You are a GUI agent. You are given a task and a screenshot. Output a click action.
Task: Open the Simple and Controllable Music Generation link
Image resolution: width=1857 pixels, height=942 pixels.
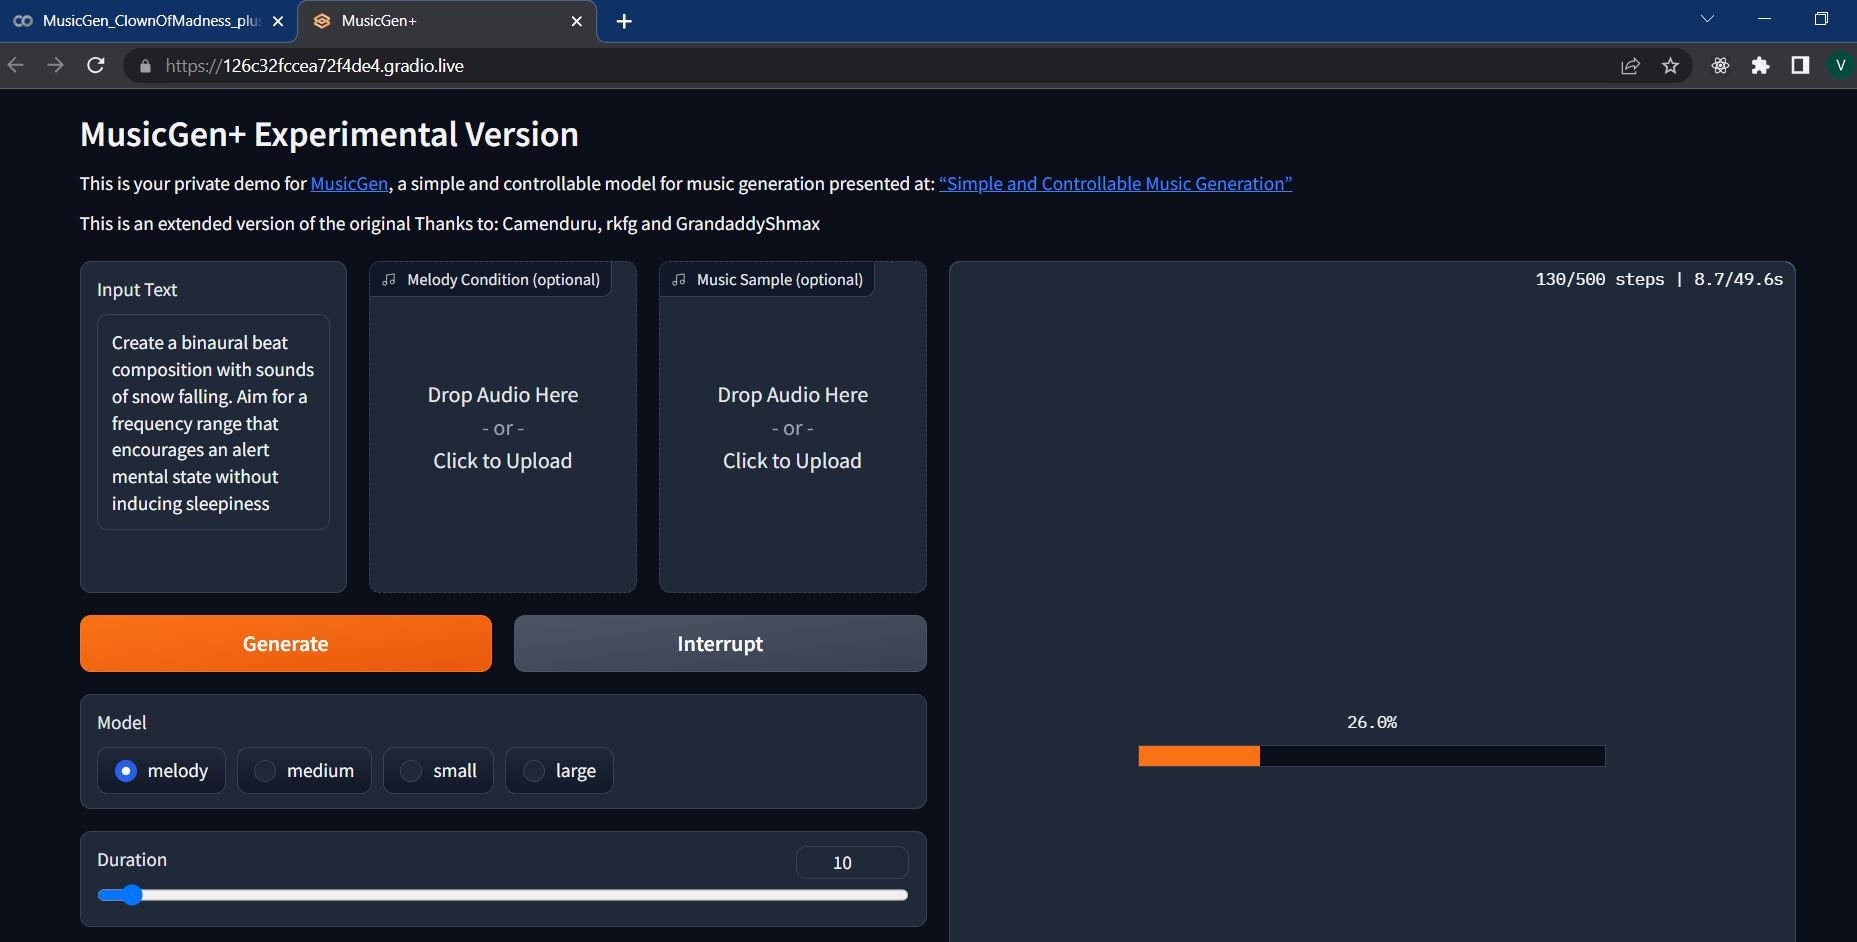click(x=1115, y=184)
